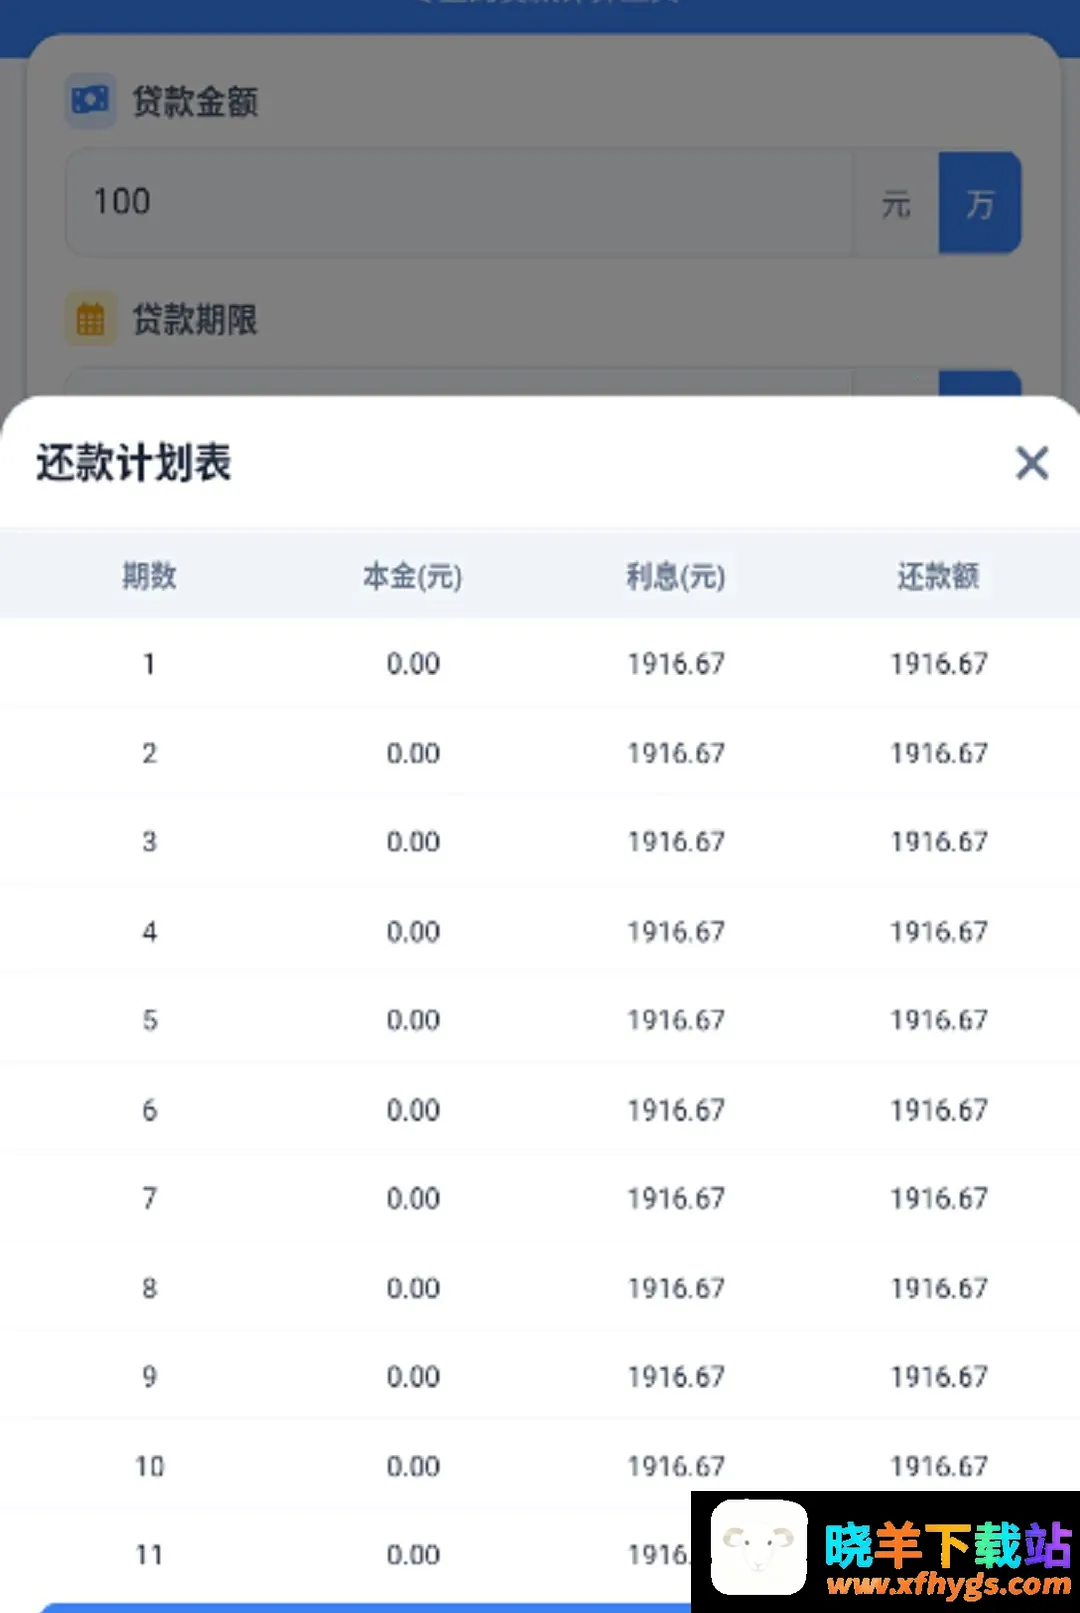Select the 万 unit toggle
This screenshot has height=1613, width=1080.
click(x=979, y=204)
